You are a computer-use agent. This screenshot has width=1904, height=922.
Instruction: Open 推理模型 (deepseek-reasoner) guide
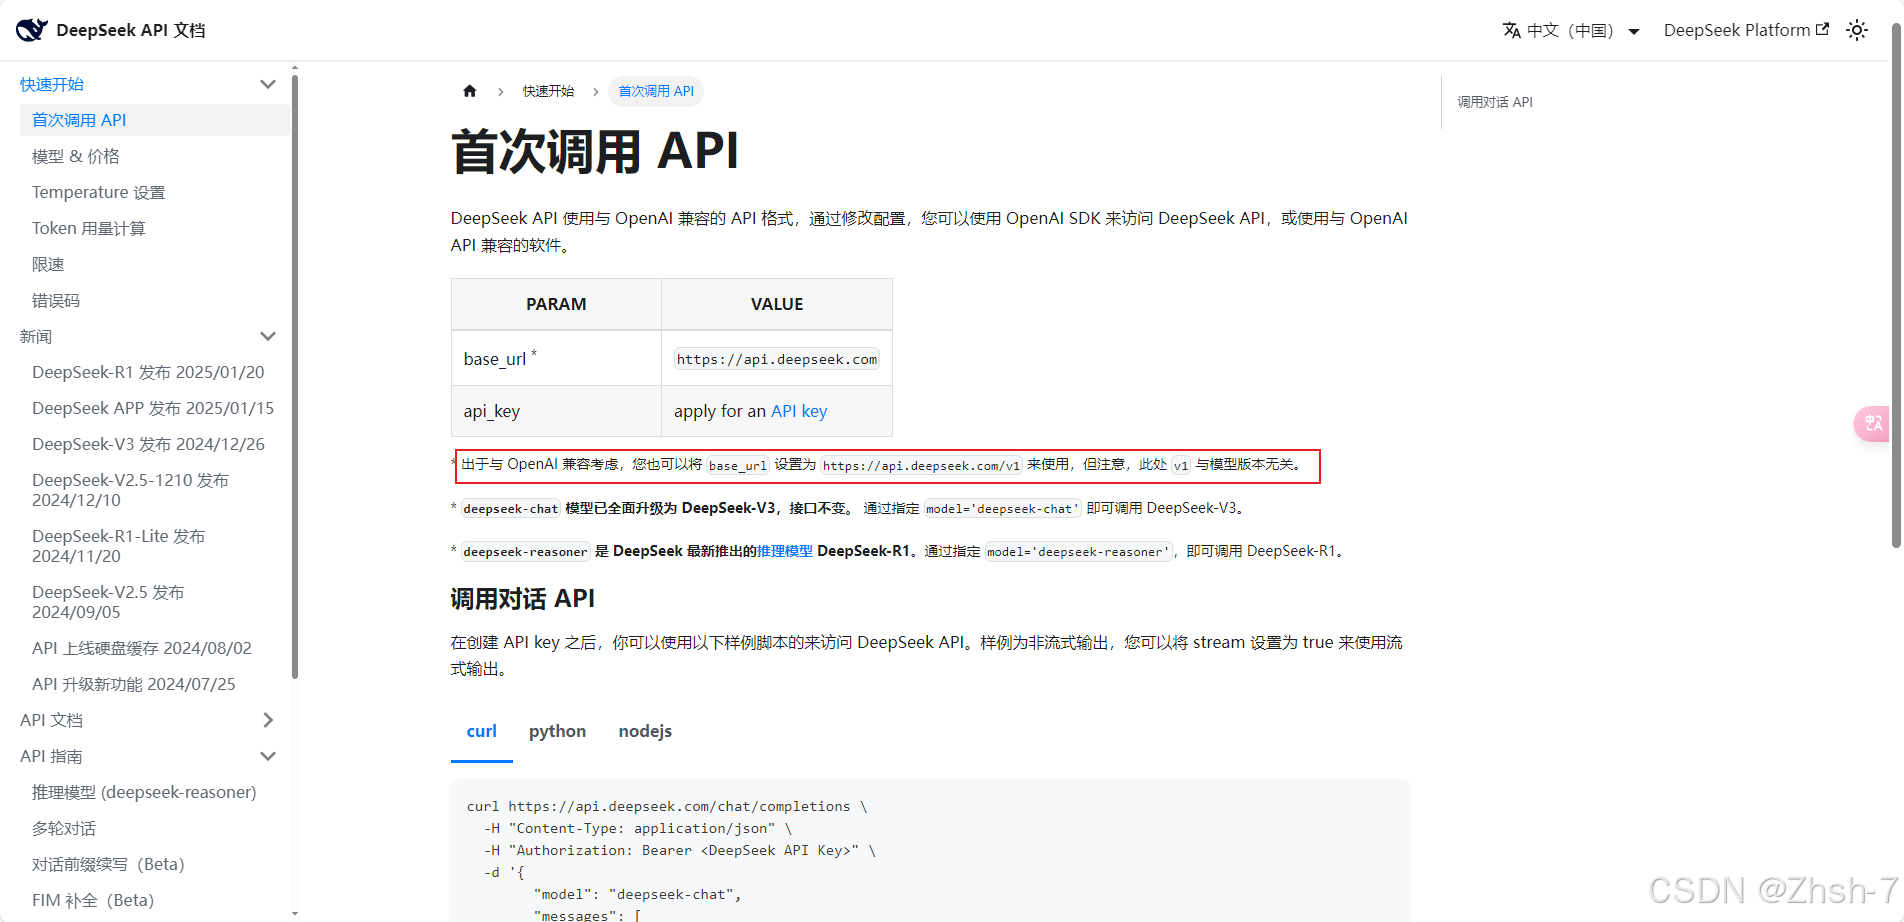point(144,792)
